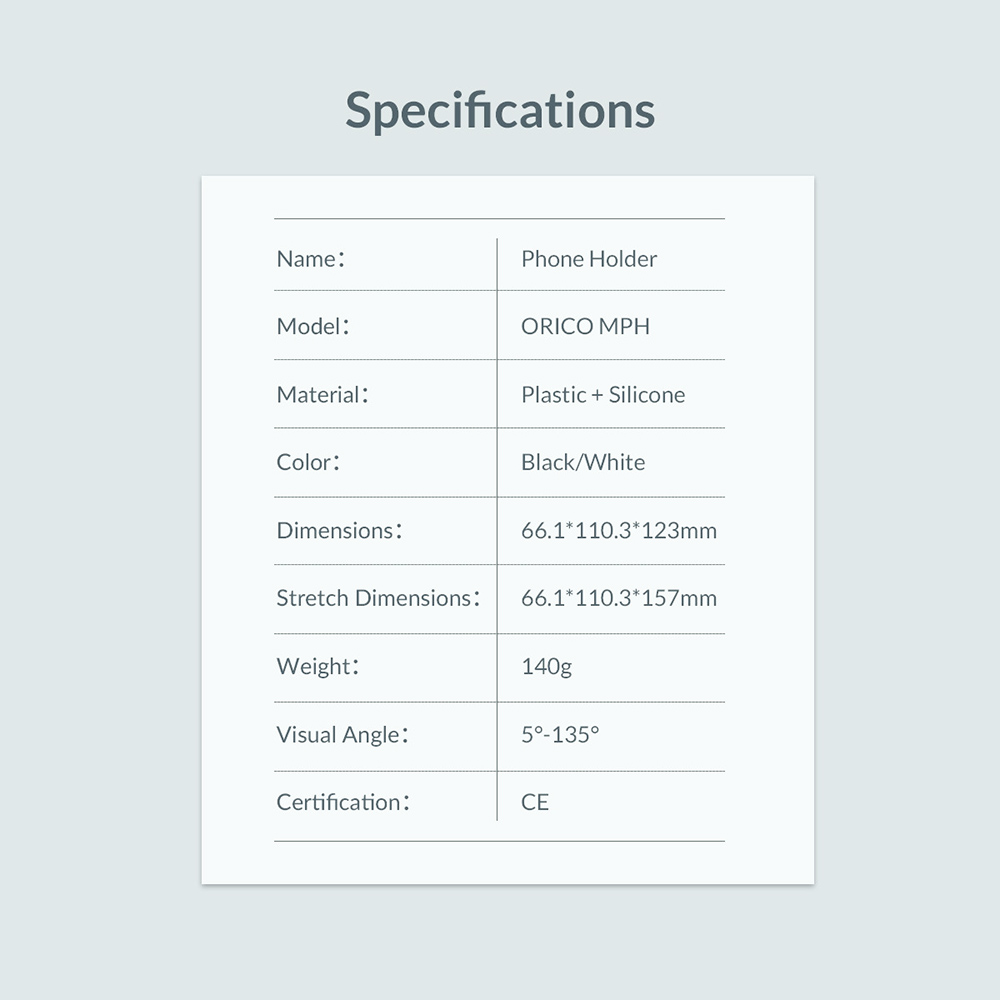Select the 66.1*110.3*157mm value

(619, 598)
